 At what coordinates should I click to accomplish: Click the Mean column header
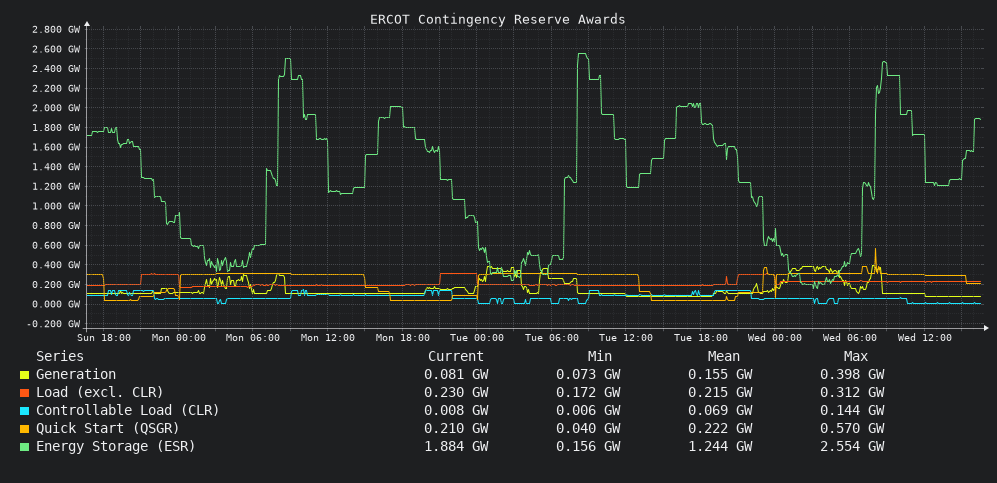click(x=724, y=357)
